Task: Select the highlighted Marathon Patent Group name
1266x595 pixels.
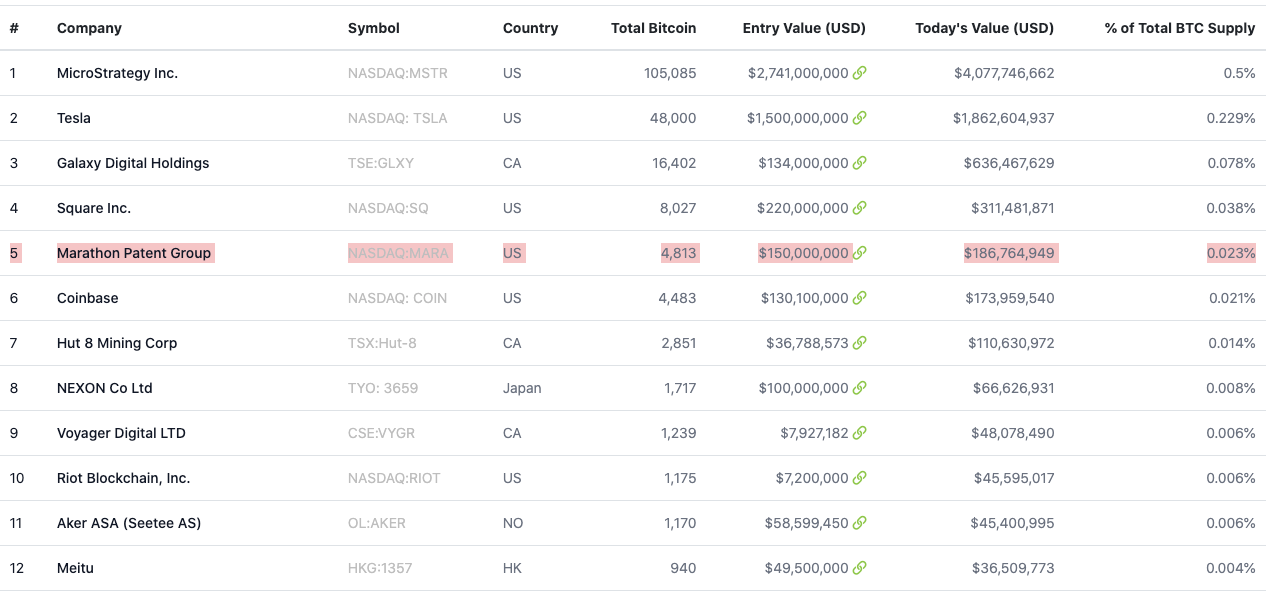Action: [134, 253]
